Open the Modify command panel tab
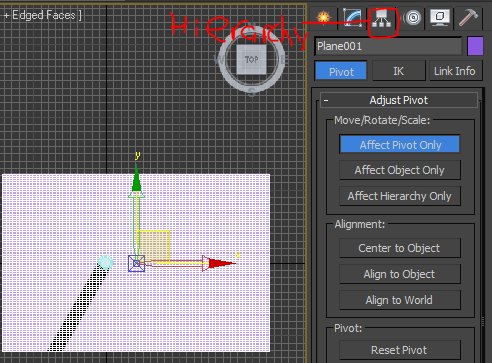The width and height of the screenshot is (492, 363). tap(352, 17)
